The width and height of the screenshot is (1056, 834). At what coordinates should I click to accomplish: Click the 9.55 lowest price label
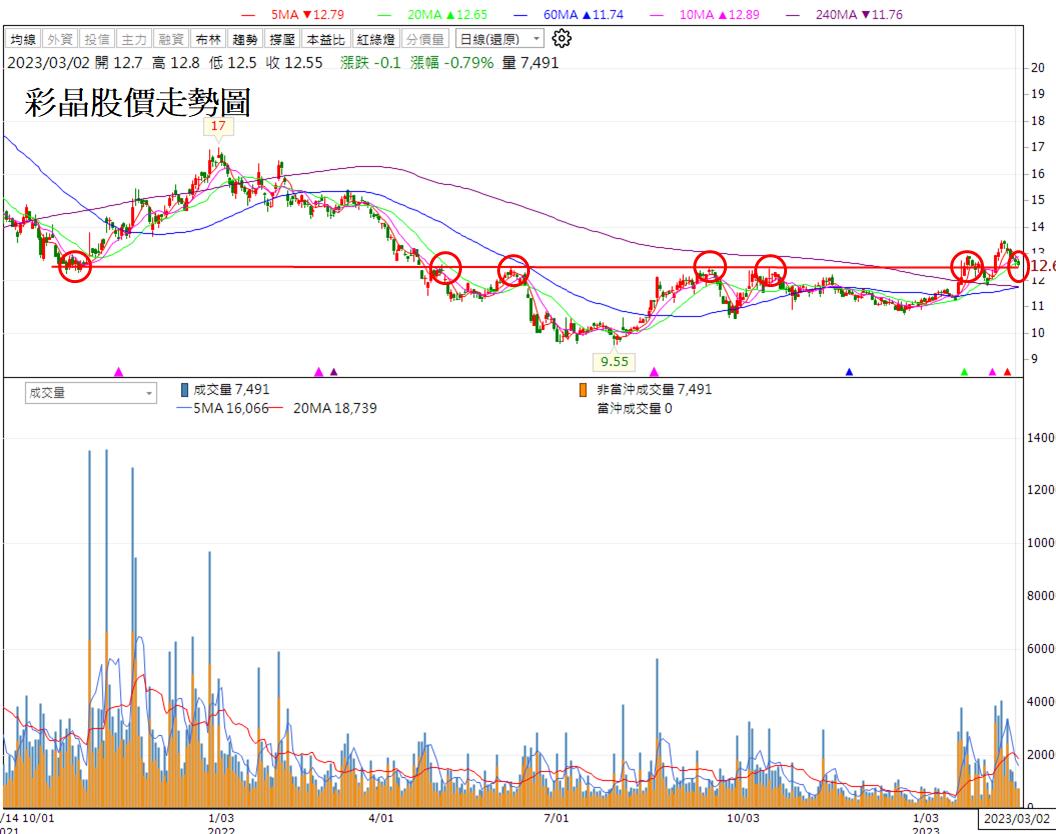(613, 361)
